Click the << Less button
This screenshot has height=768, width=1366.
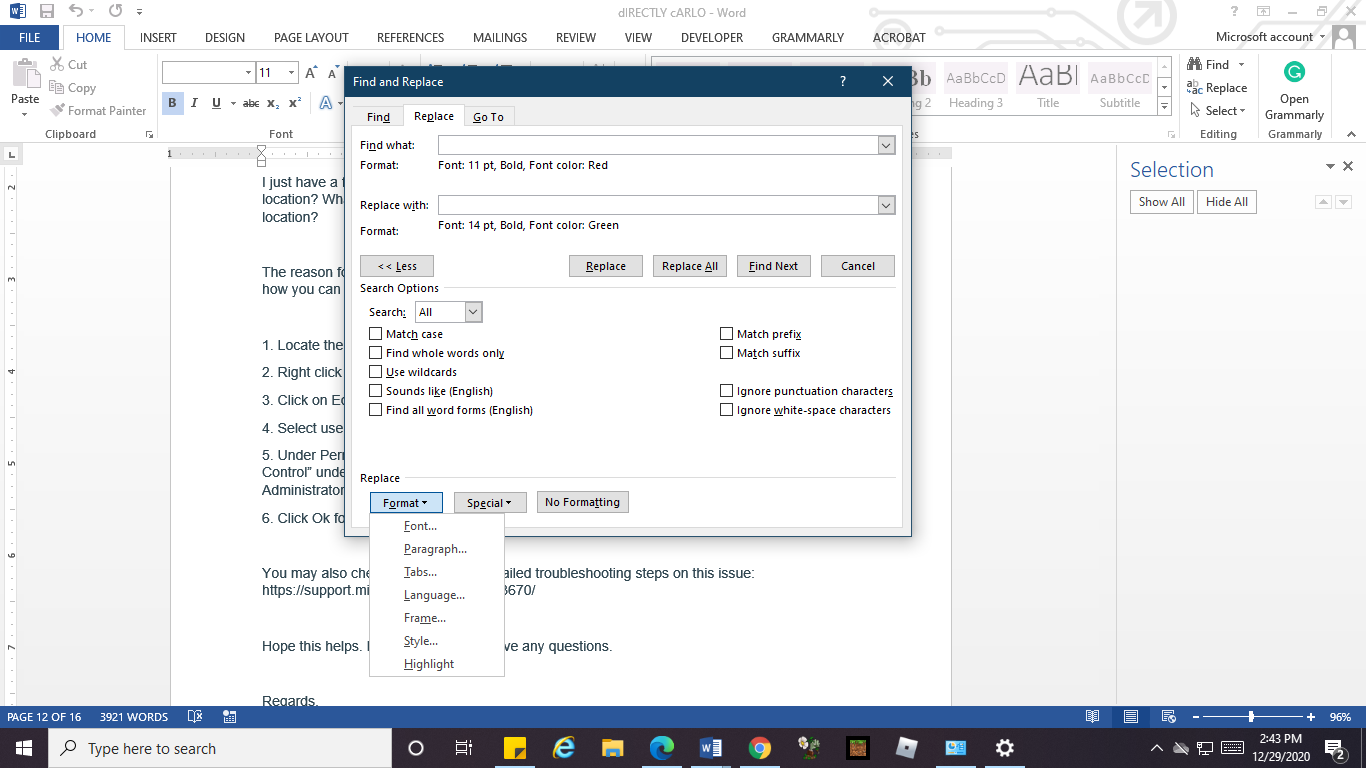pyautogui.click(x=397, y=266)
